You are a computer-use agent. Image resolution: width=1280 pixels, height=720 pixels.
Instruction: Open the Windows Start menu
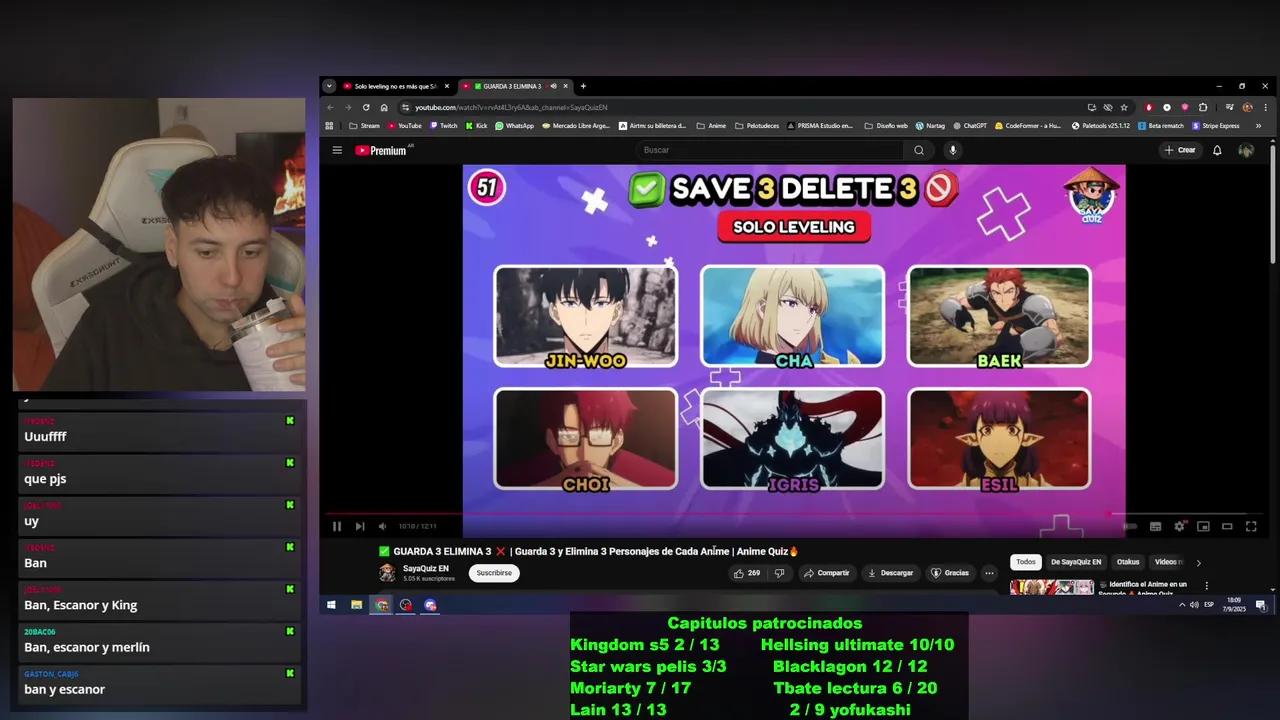tap(331, 605)
